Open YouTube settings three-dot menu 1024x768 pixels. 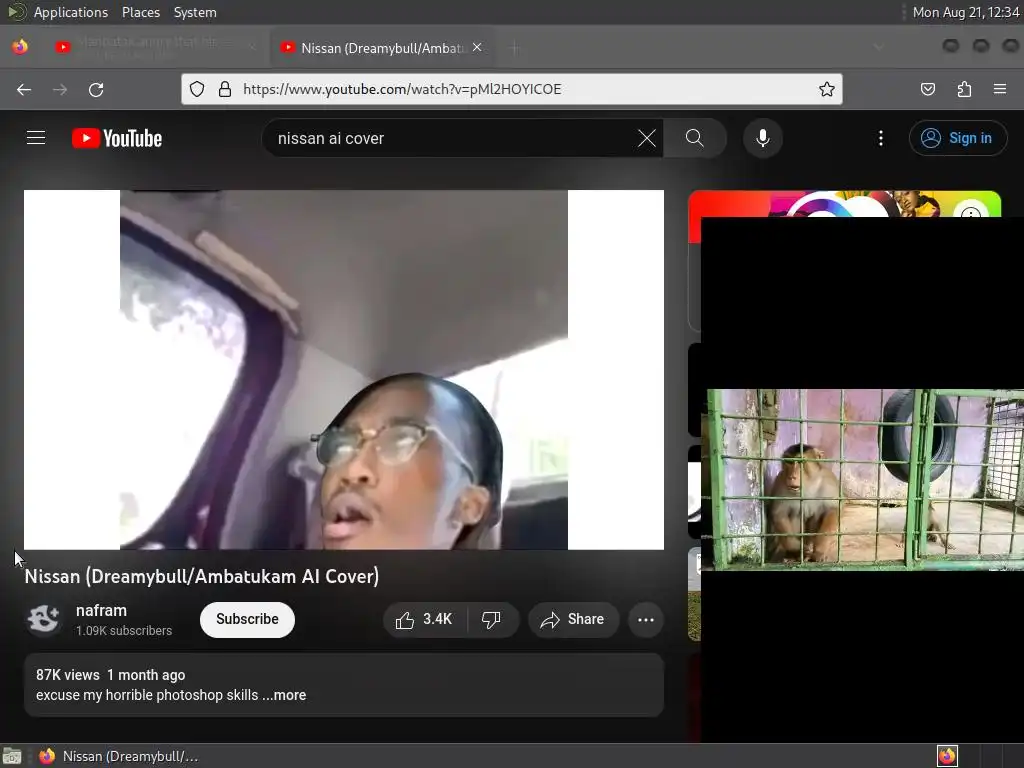coord(881,138)
